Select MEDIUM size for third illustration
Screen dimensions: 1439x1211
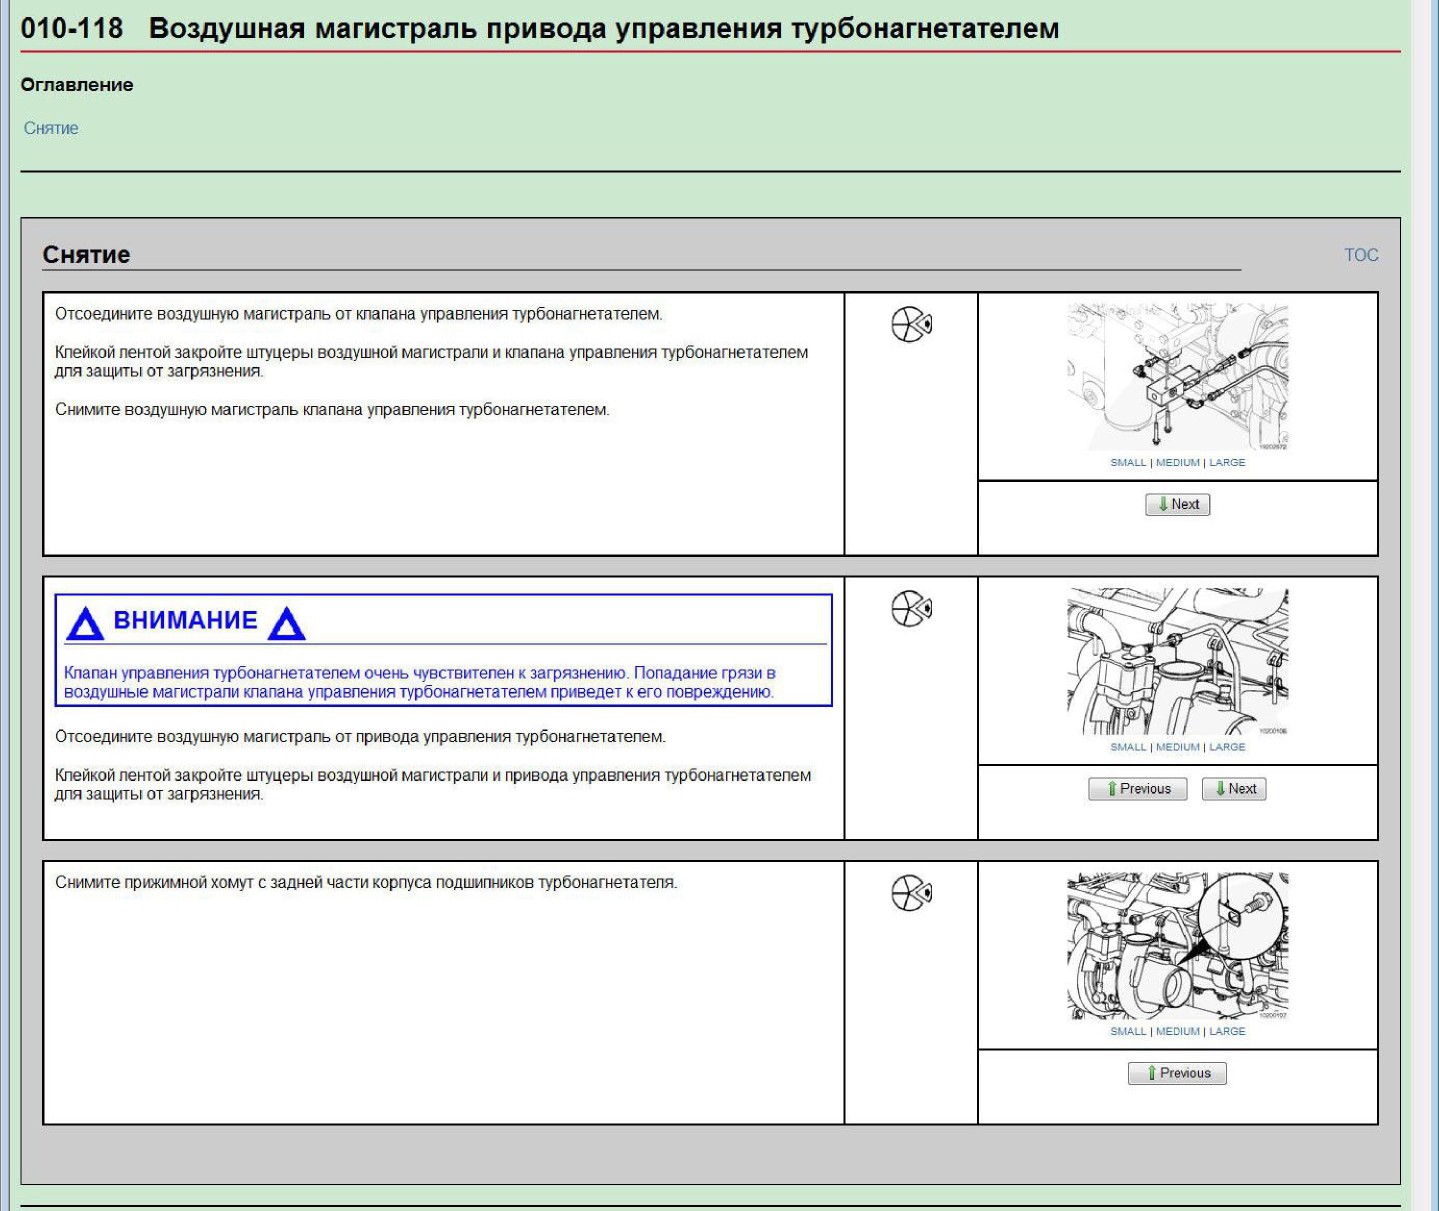[x=1178, y=1031]
